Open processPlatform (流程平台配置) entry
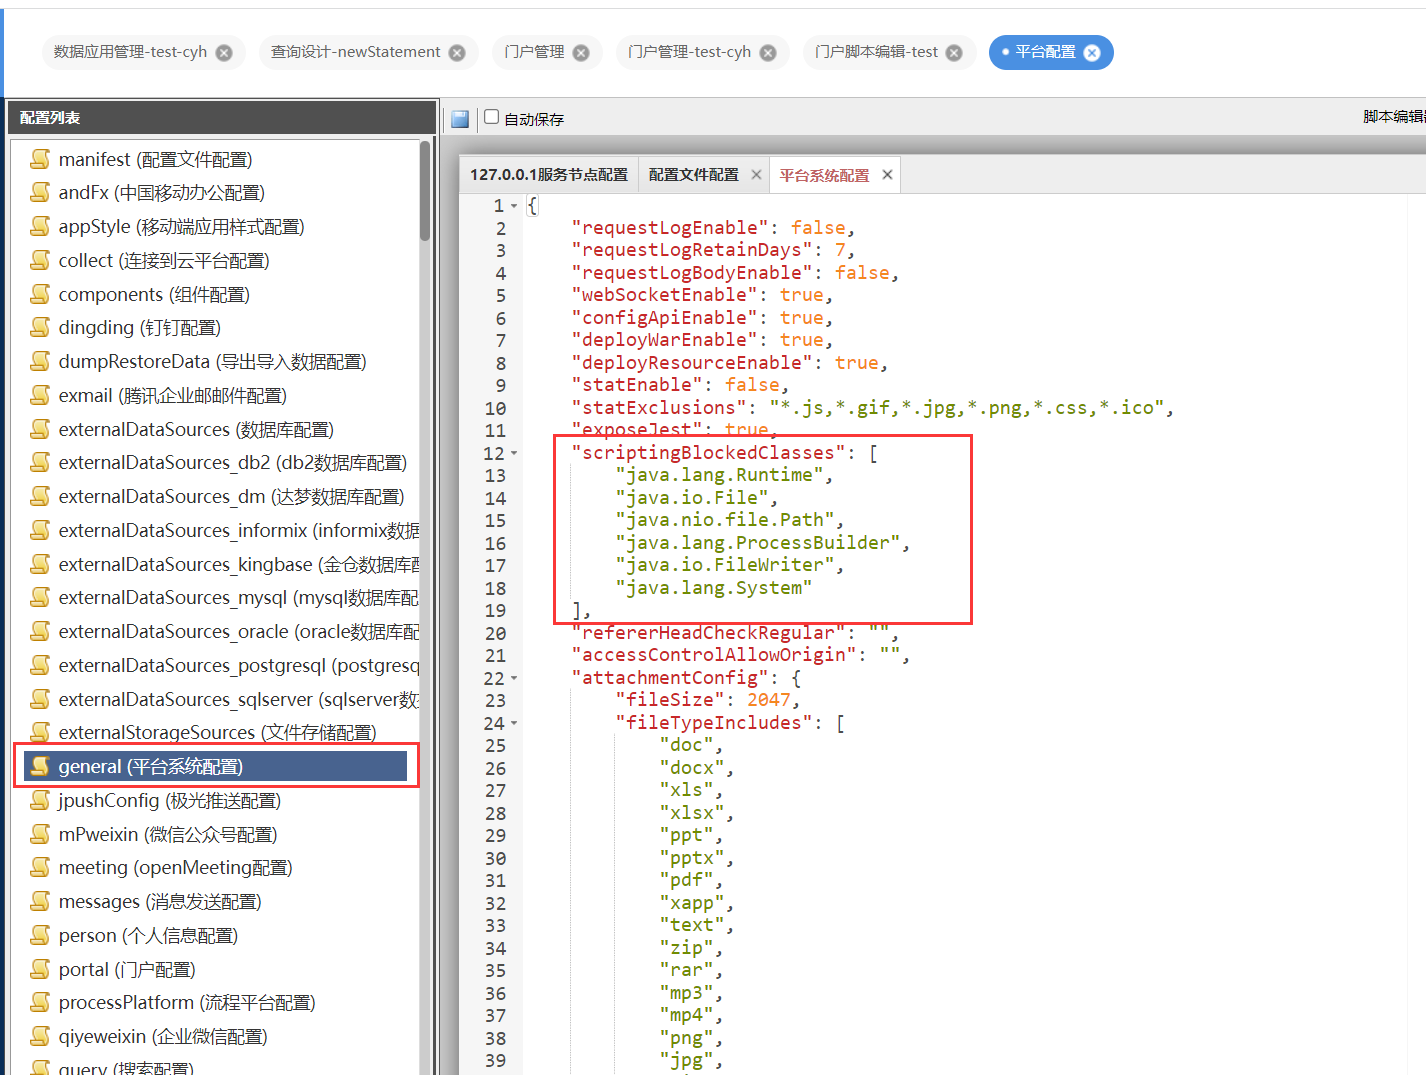 [x=187, y=1002]
